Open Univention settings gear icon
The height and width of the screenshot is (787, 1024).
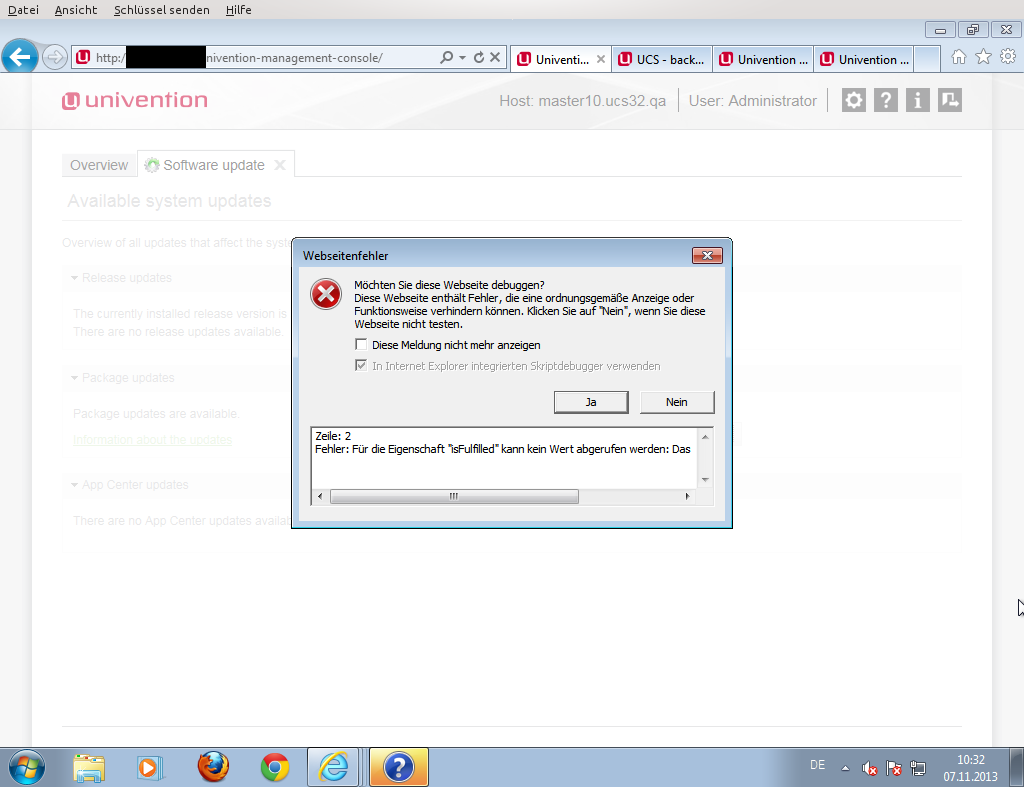[x=853, y=100]
